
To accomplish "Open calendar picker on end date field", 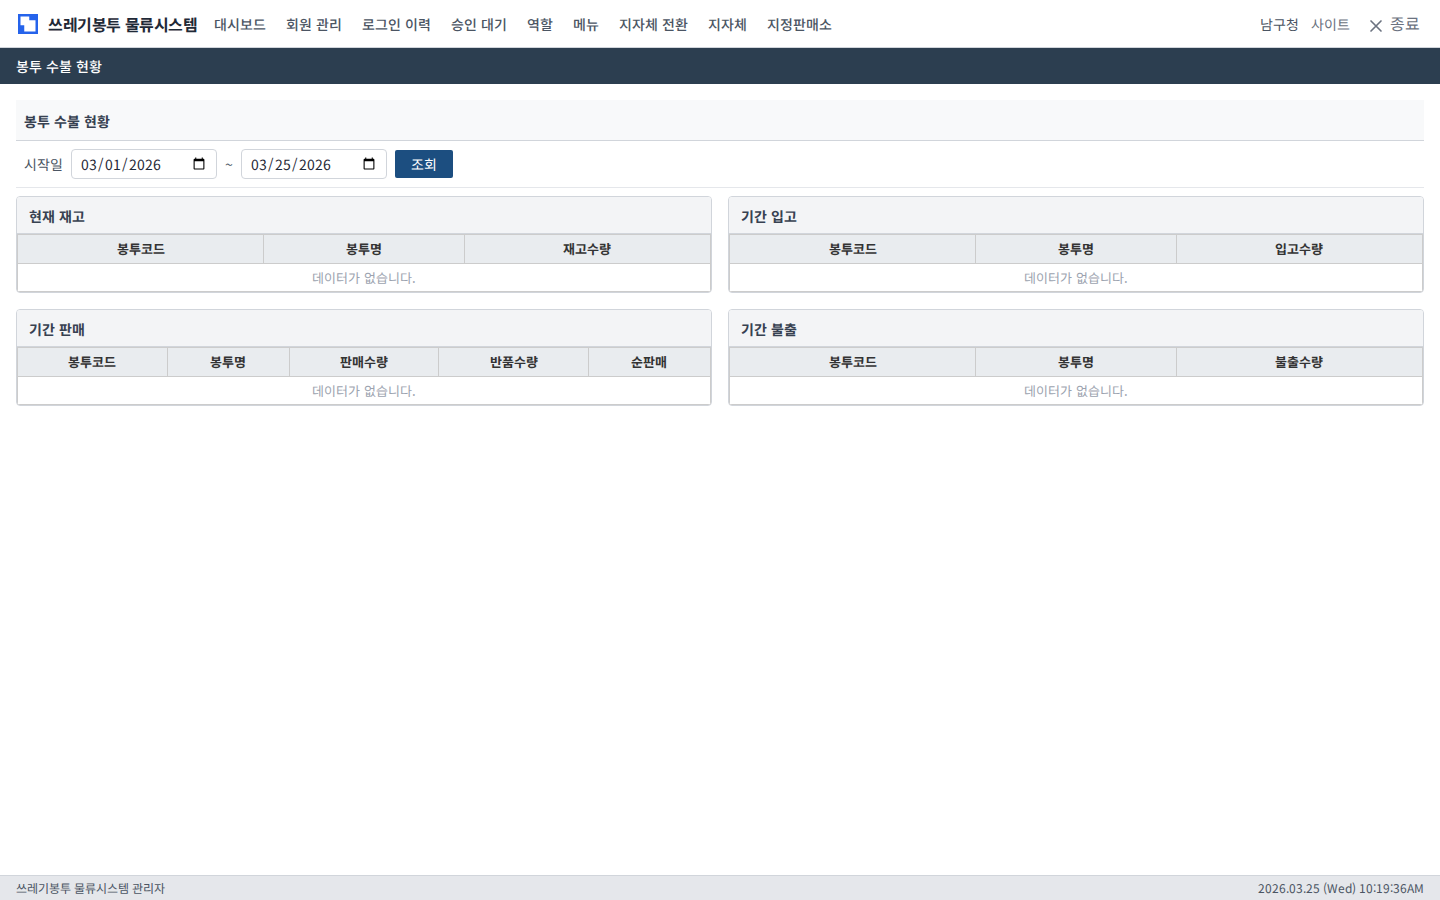I will click(369, 164).
